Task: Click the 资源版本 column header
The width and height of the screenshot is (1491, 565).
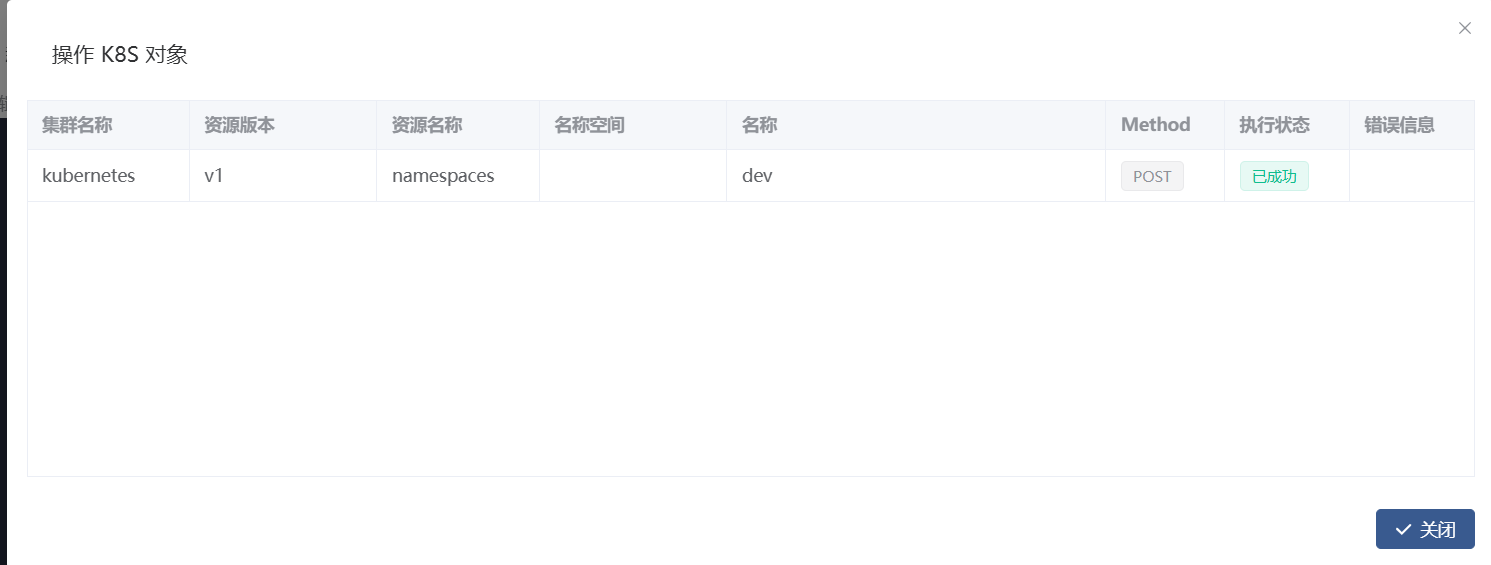Action: [x=283, y=125]
